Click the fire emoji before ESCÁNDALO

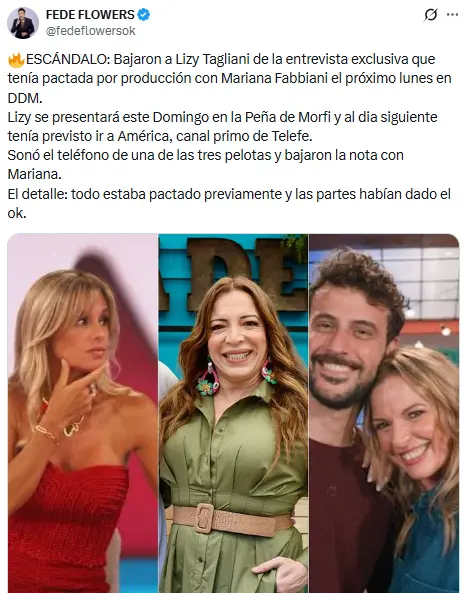coord(16,59)
